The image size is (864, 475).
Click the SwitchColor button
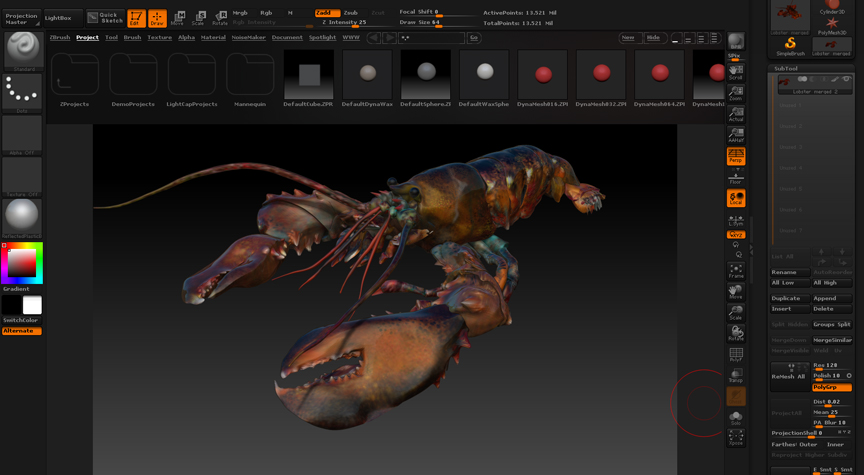[x=22, y=320]
